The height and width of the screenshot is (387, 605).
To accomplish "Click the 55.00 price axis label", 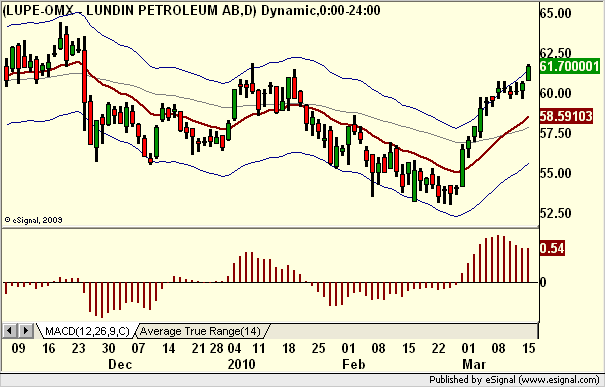I will [x=555, y=173].
